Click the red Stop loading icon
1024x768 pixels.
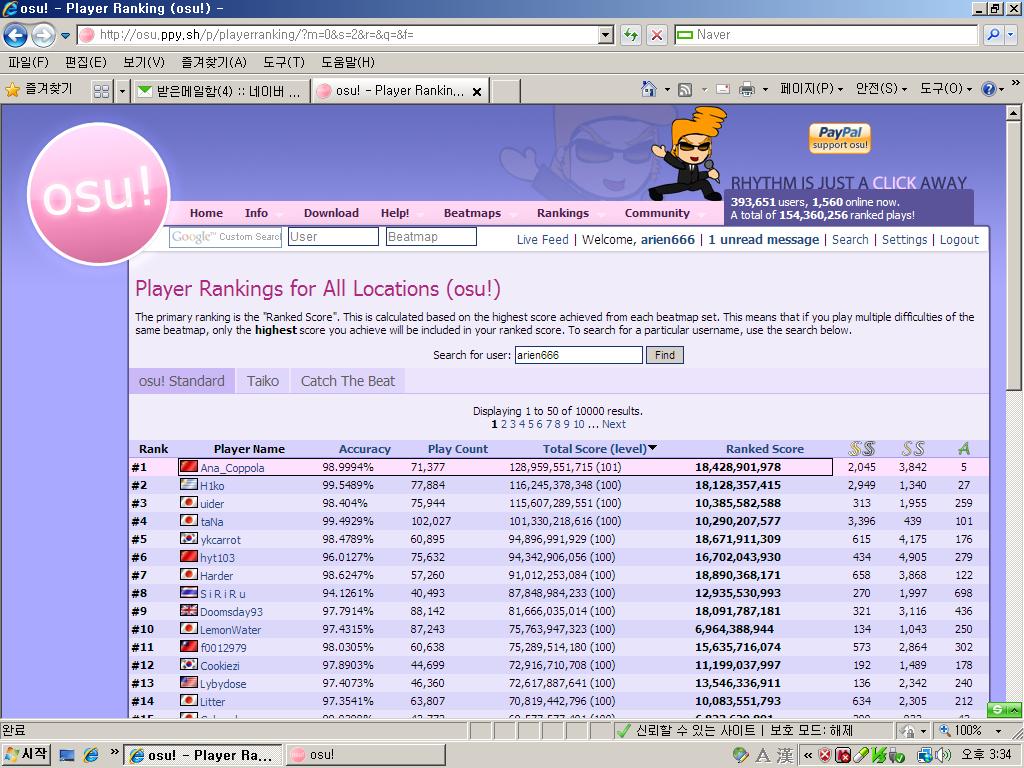tap(657, 35)
